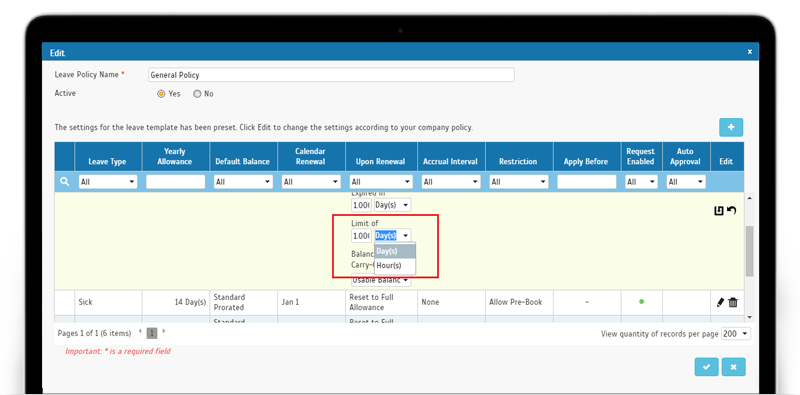
Task: Sort by the Calendar Renewal column header
Action: pyautogui.click(x=310, y=156)
